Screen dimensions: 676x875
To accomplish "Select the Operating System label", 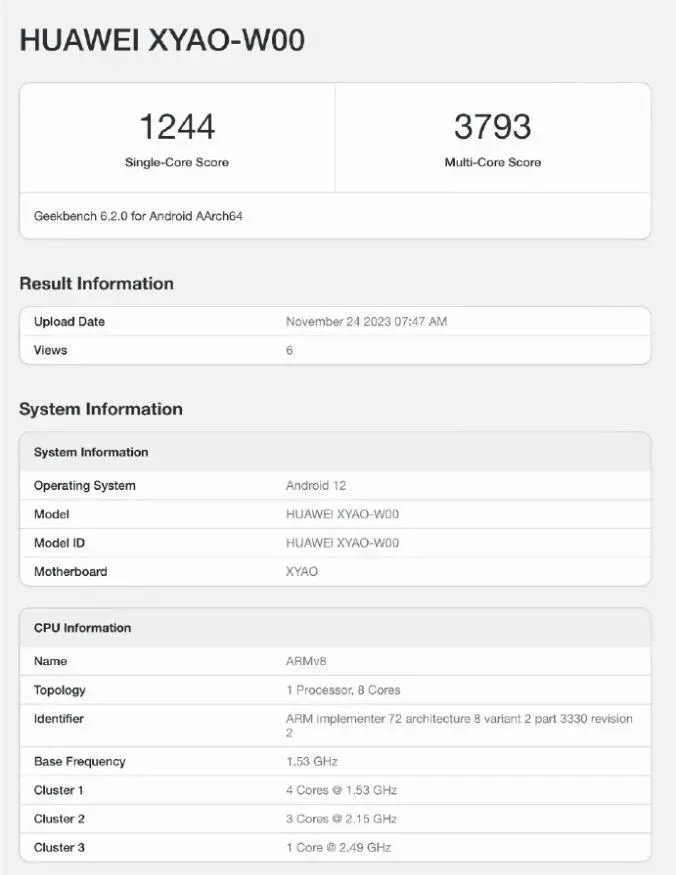I will [84, 485].
